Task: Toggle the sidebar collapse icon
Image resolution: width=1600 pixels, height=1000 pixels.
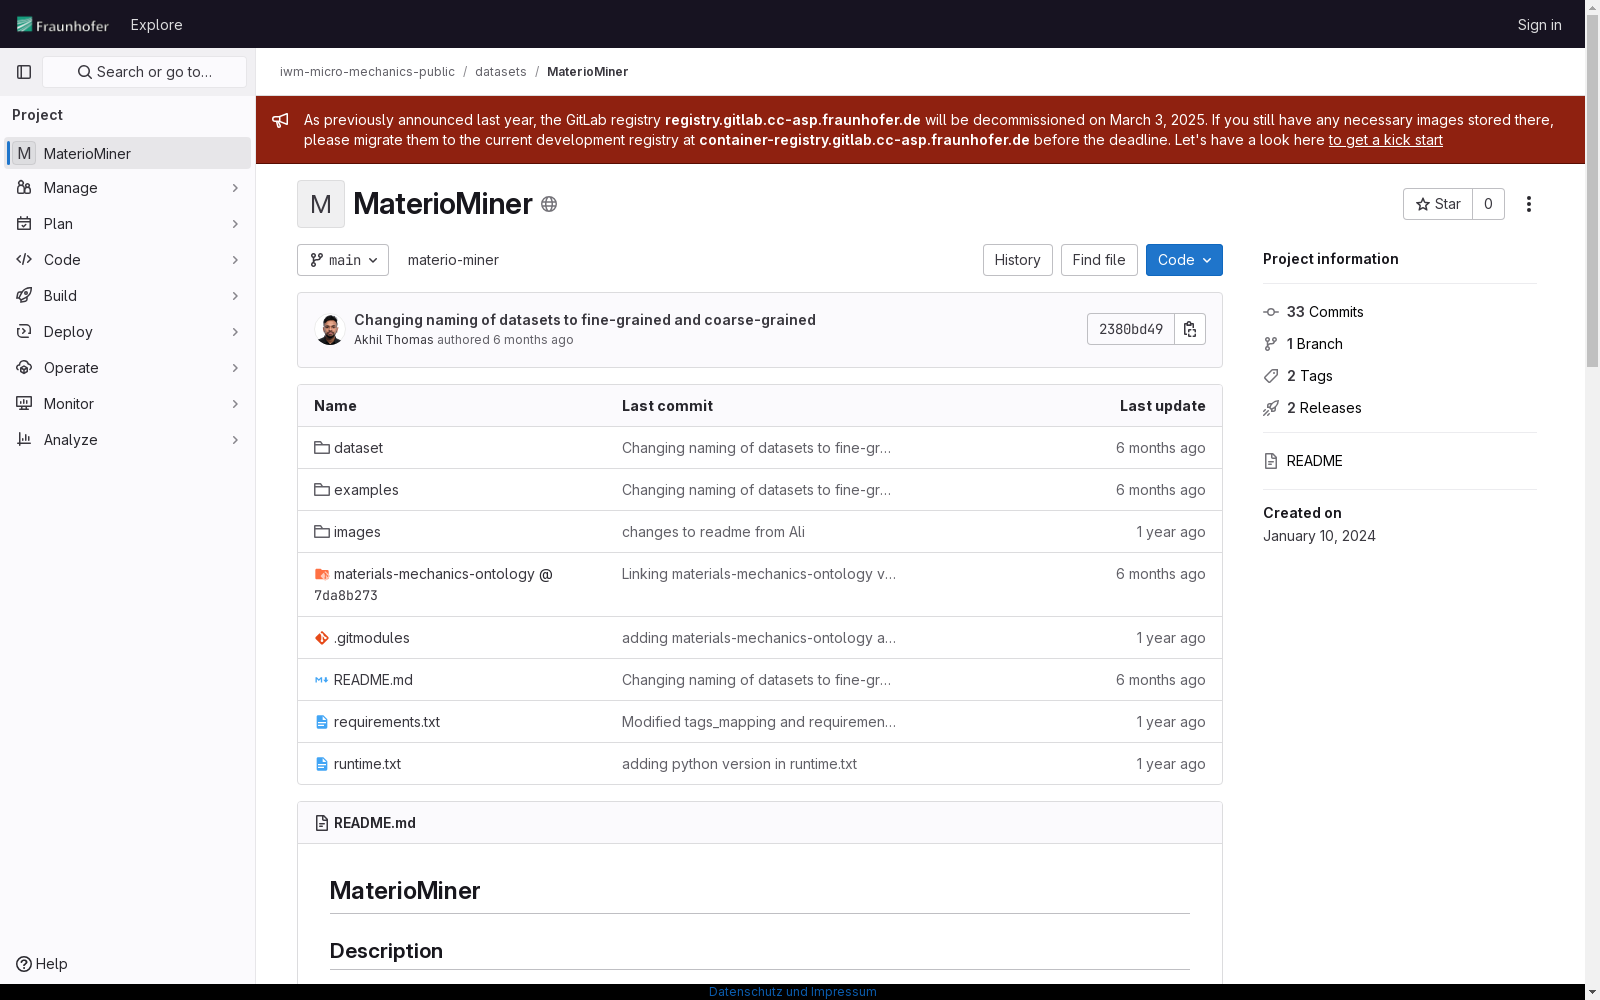Action: pyautogui.click(x=24, y=72)
